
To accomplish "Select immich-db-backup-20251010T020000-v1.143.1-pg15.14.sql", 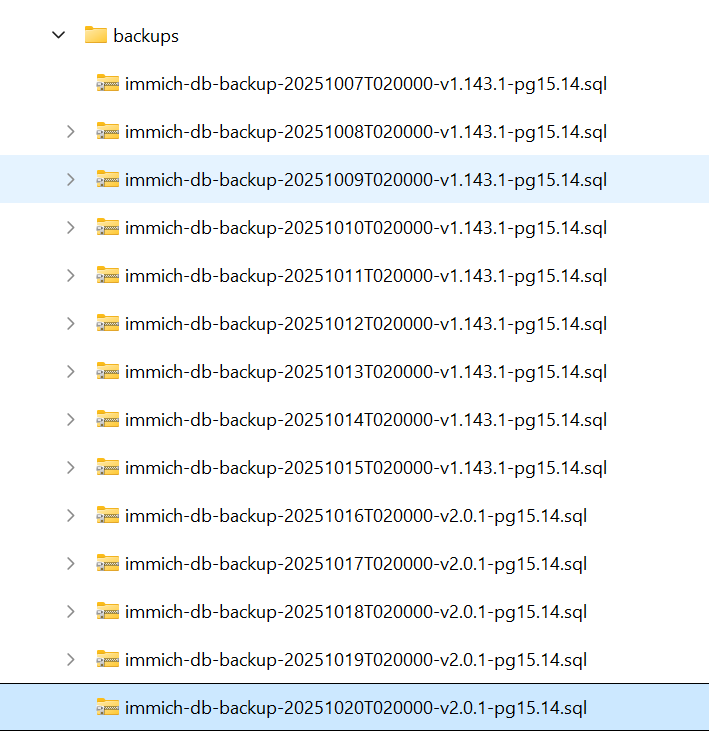I will coord(366,228).
